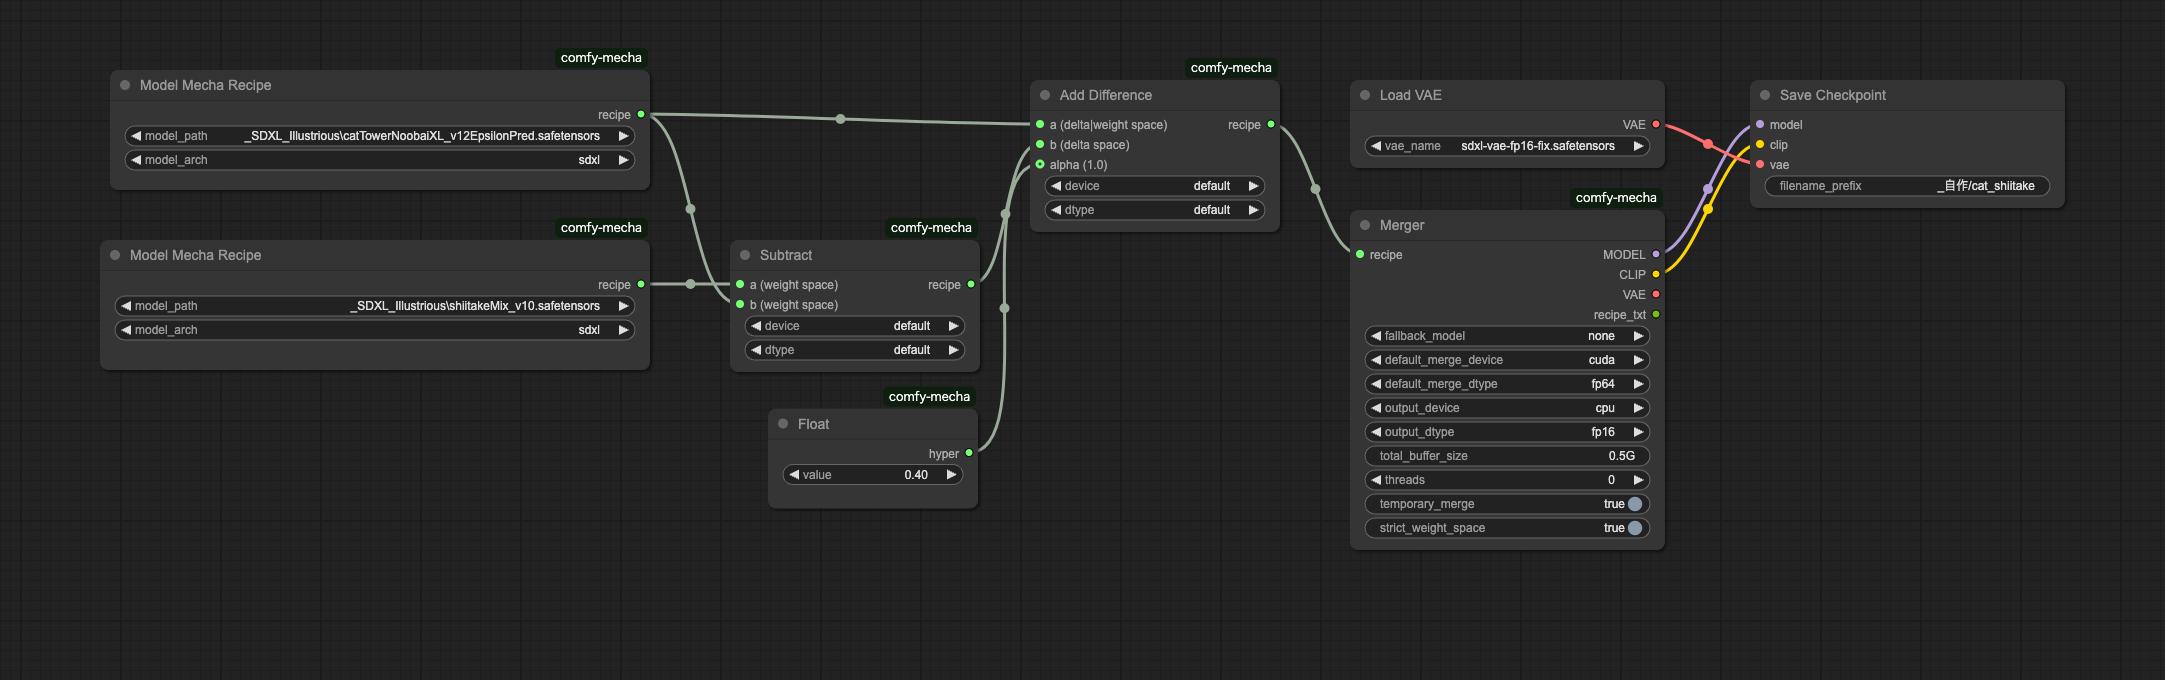Collapse the Save Checkpoint node via its title dot
Viewport: 2165px width, 680px height.
point(1765,95)
